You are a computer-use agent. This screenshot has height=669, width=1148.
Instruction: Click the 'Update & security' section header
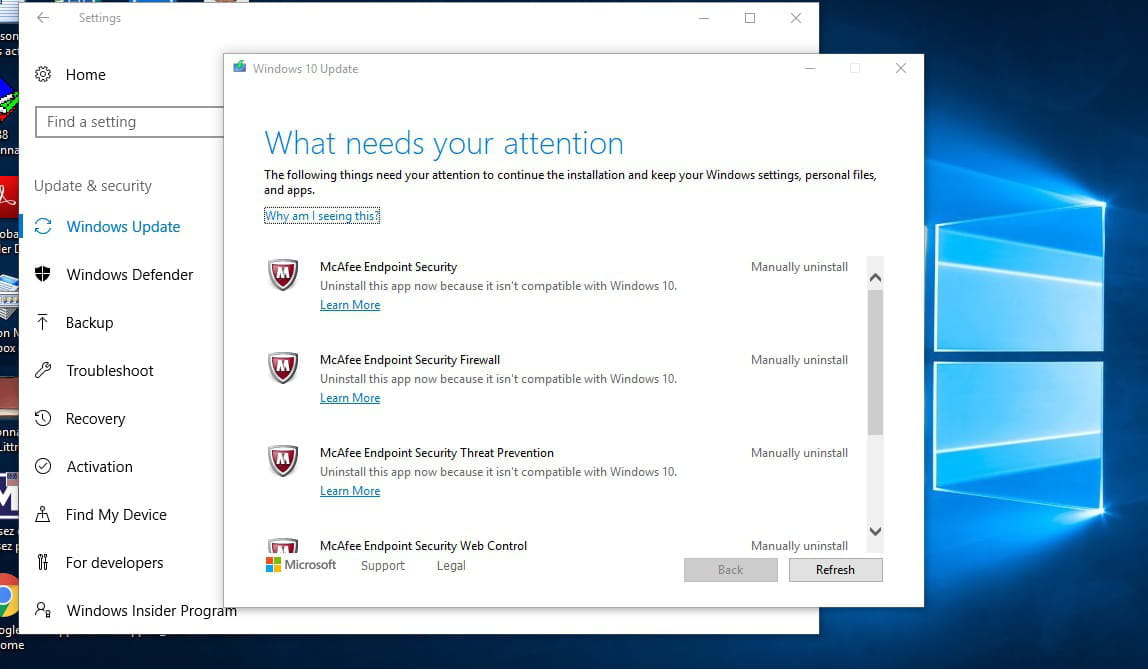[x=93, y=186]
